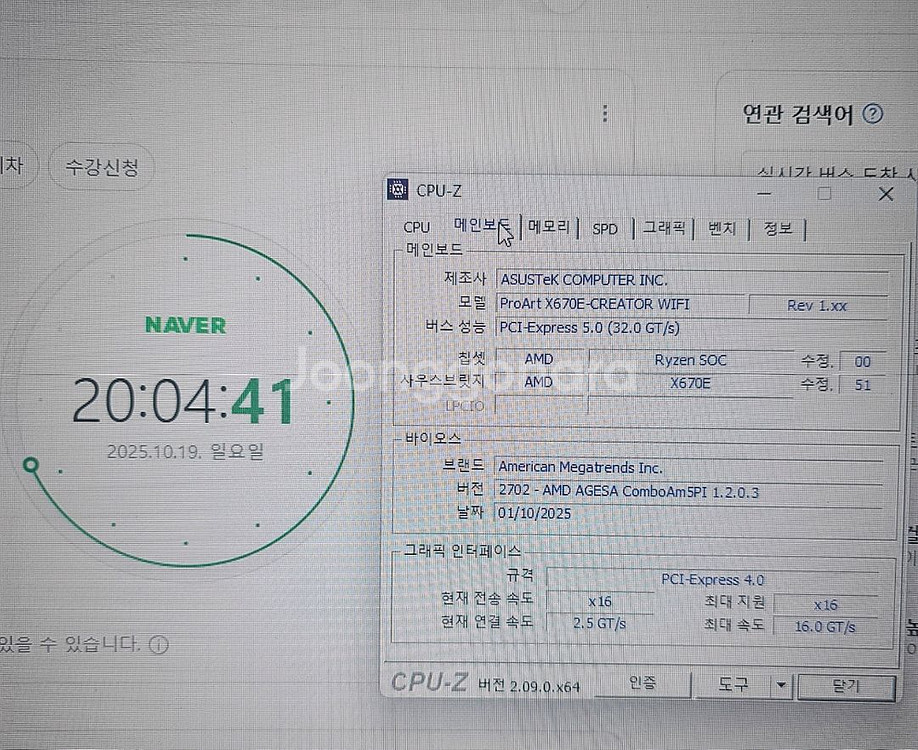View the 그래픽 tab
The width and height of the screenshot is (918, 750).
666,229
